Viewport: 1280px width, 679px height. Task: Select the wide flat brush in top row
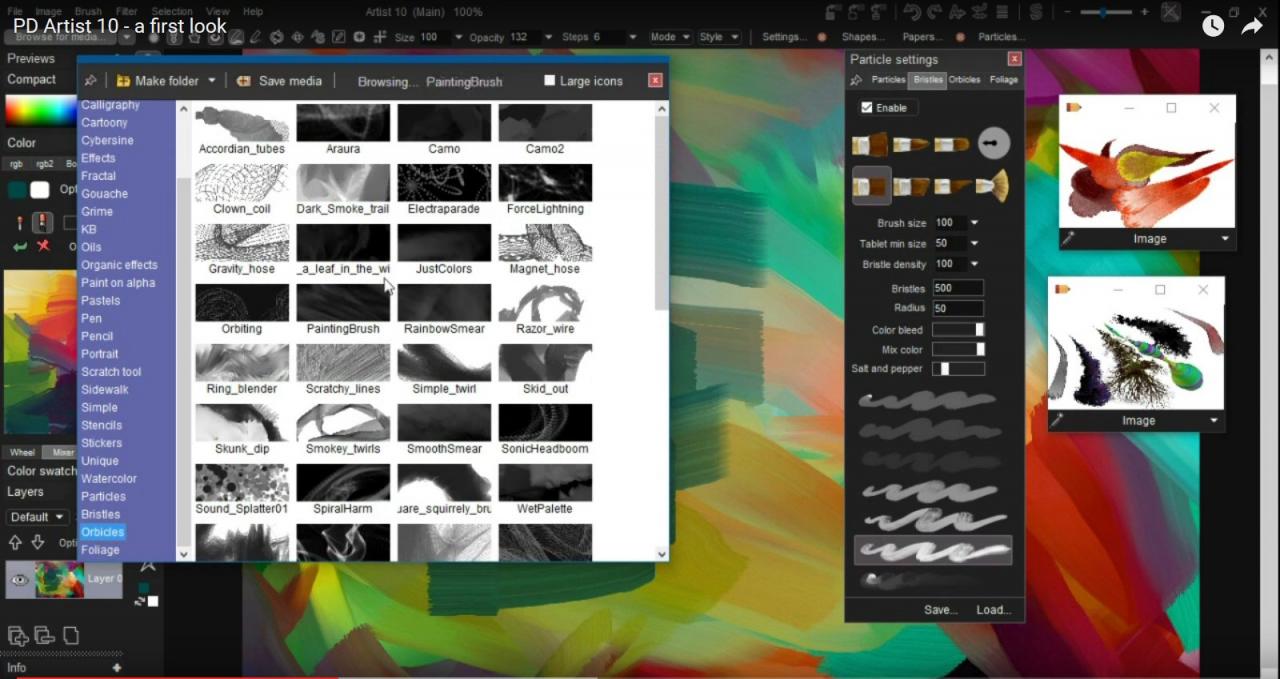click(869, 143)
